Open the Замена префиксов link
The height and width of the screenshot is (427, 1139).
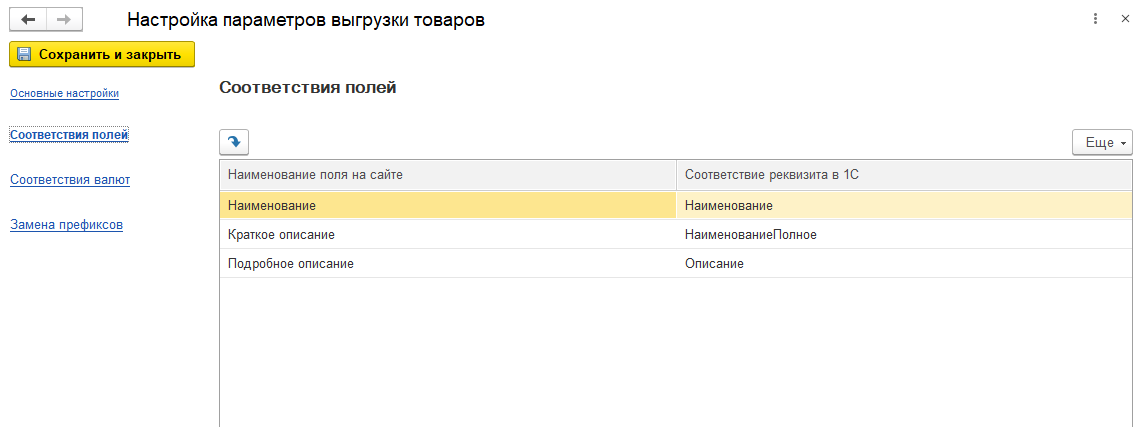pyautogui.click(x=66, y=224)
